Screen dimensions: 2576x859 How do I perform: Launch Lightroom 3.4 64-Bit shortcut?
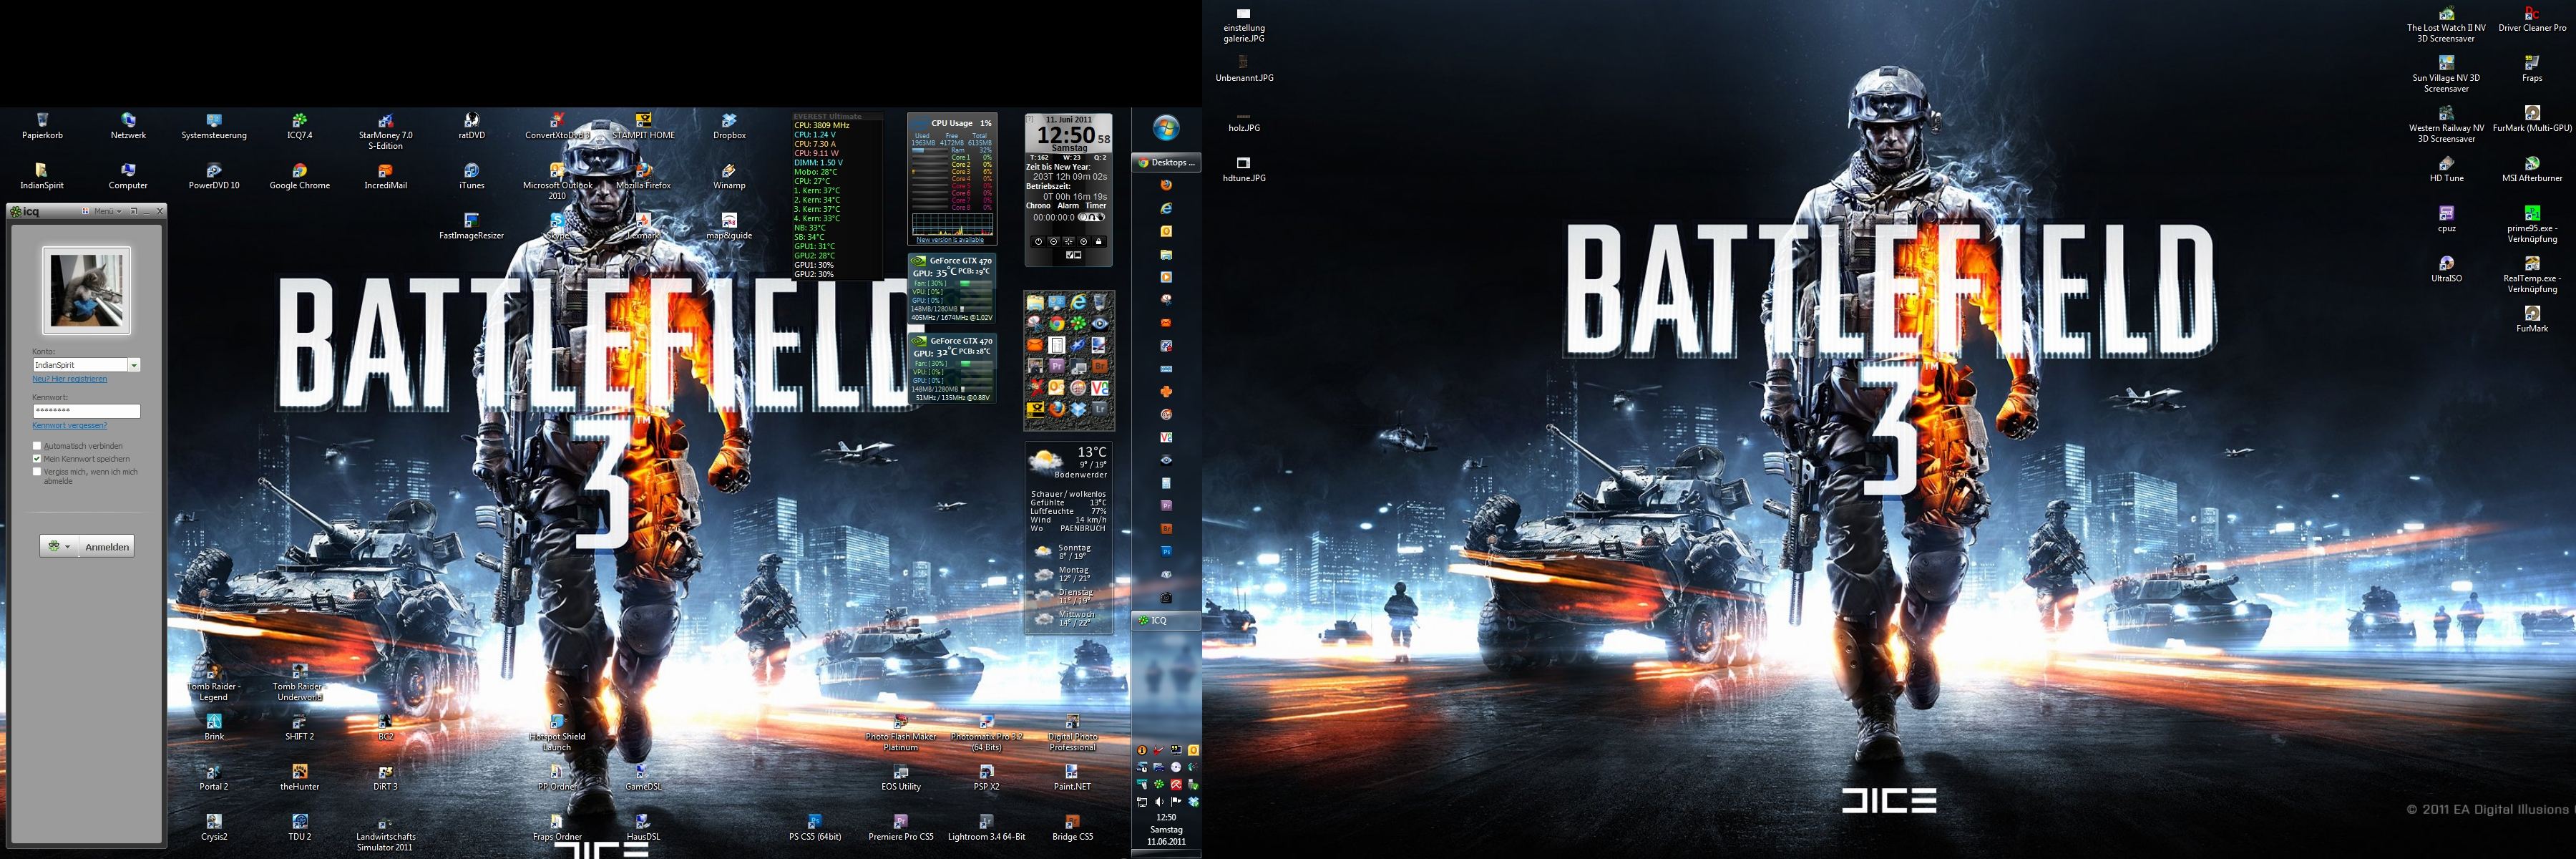point(987,827)
